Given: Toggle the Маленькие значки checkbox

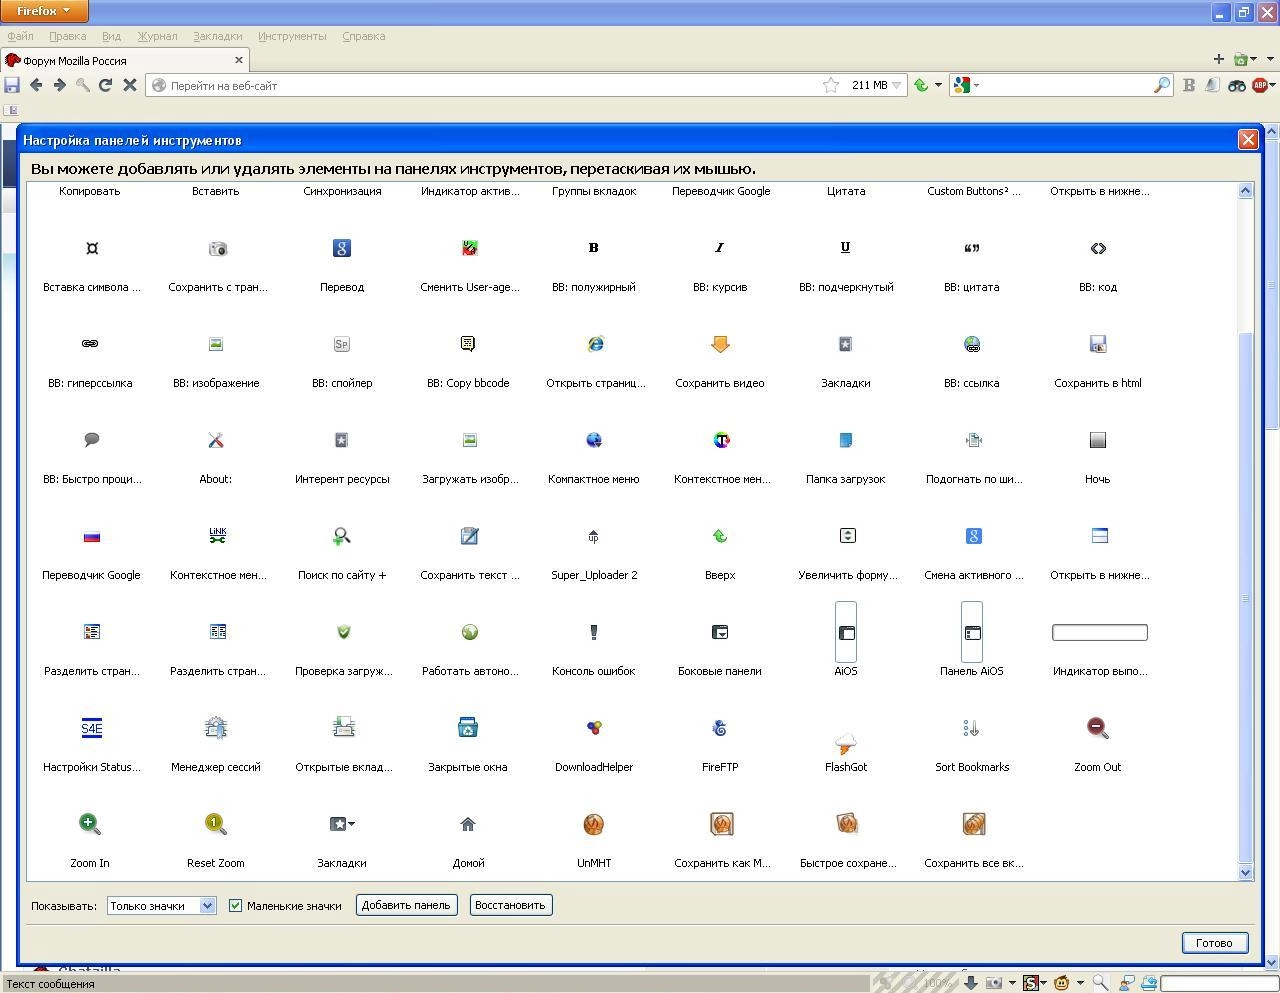Looking at the screenshot, I should 236,905.
